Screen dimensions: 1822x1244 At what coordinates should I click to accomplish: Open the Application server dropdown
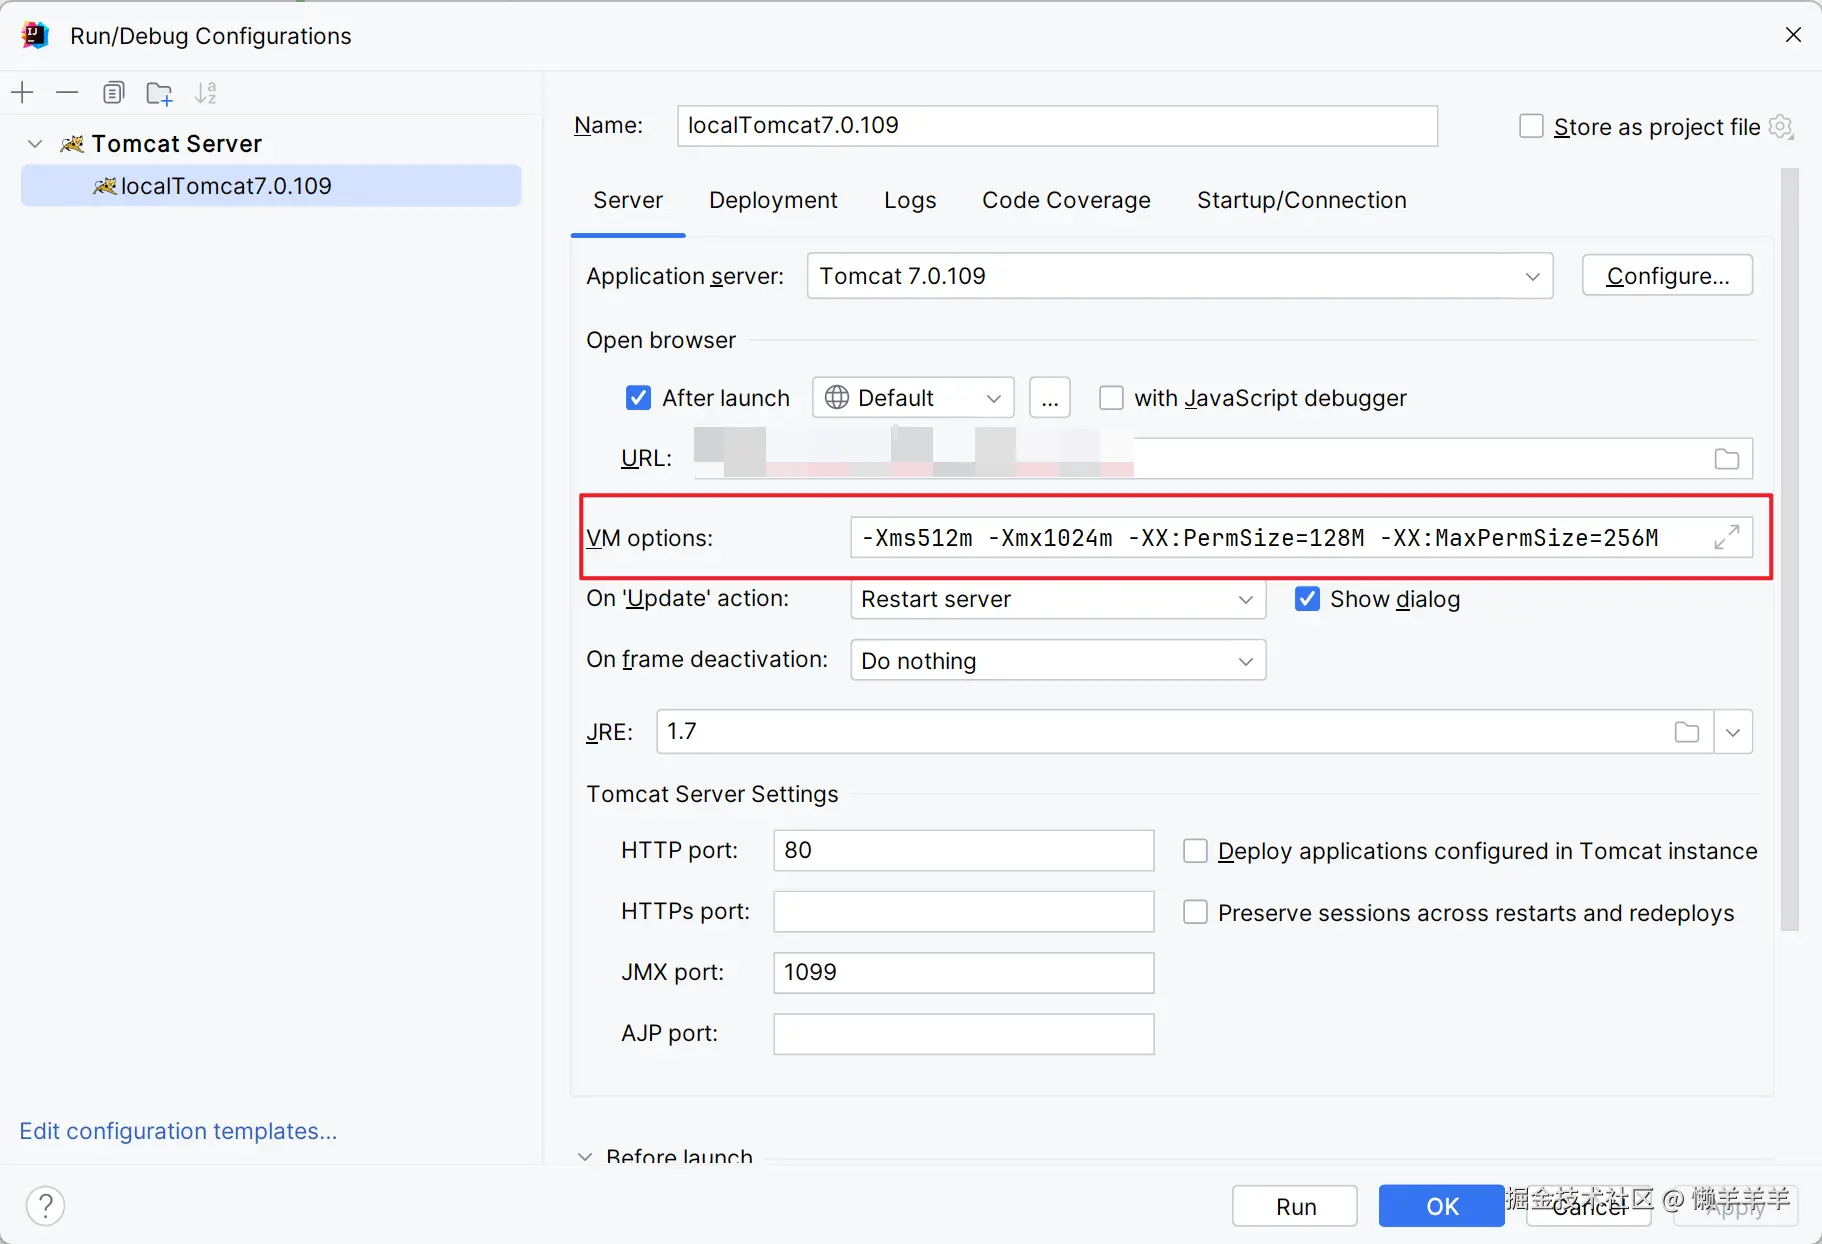coord(1180,276)
